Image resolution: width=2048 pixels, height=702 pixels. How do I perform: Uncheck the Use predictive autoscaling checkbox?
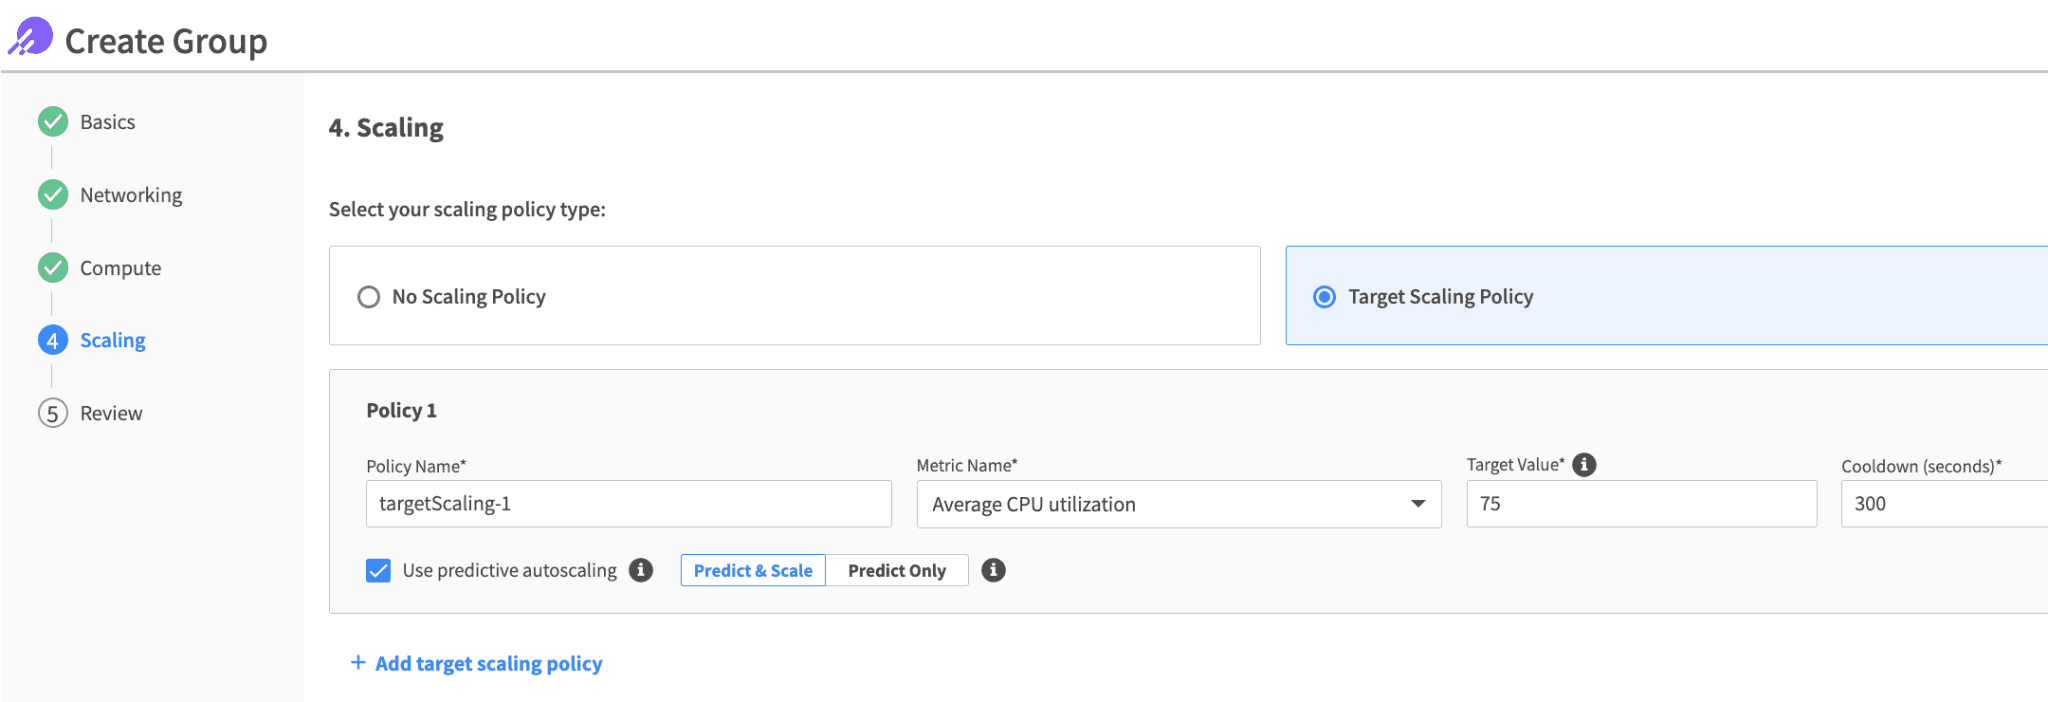coord(378,570)
